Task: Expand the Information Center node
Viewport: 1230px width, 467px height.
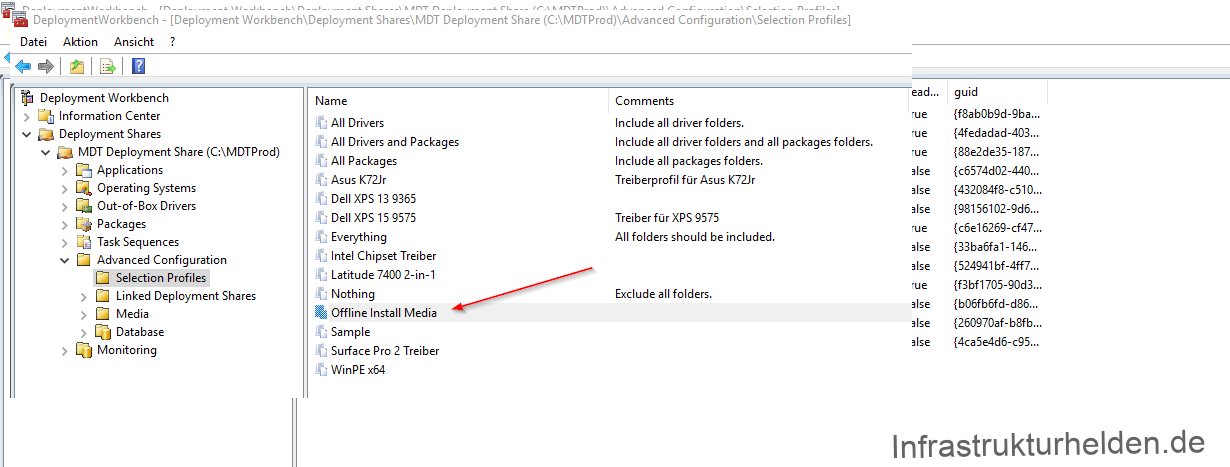Action: (x=27, y=116)
